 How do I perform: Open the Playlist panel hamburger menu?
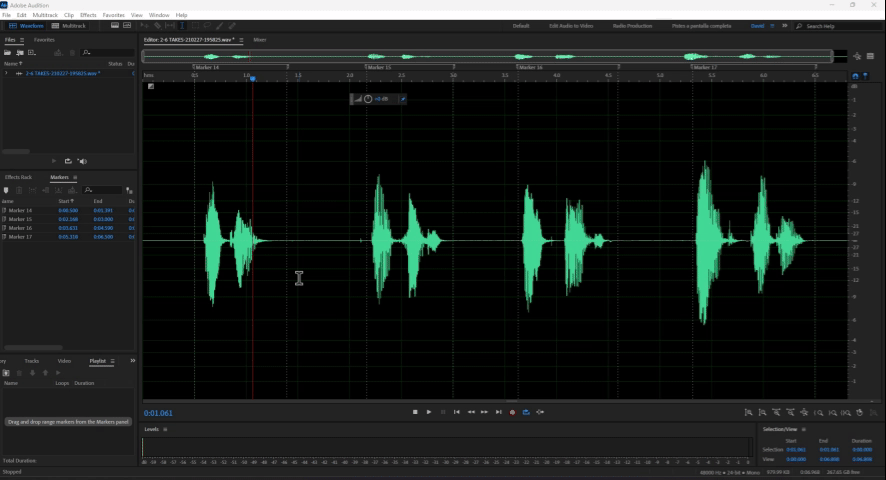point(112,361)
